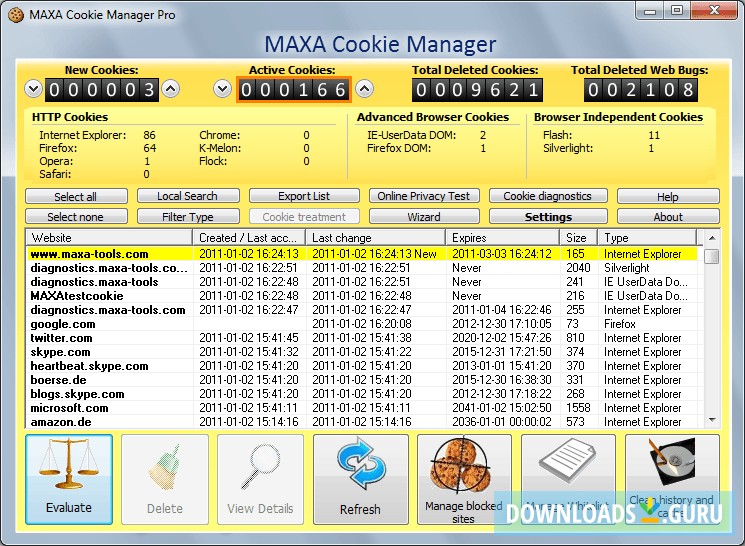Select the diagnostics.maxa-tools.co... Silverlight row
The image size is (745, 546).
click(362, 268)
